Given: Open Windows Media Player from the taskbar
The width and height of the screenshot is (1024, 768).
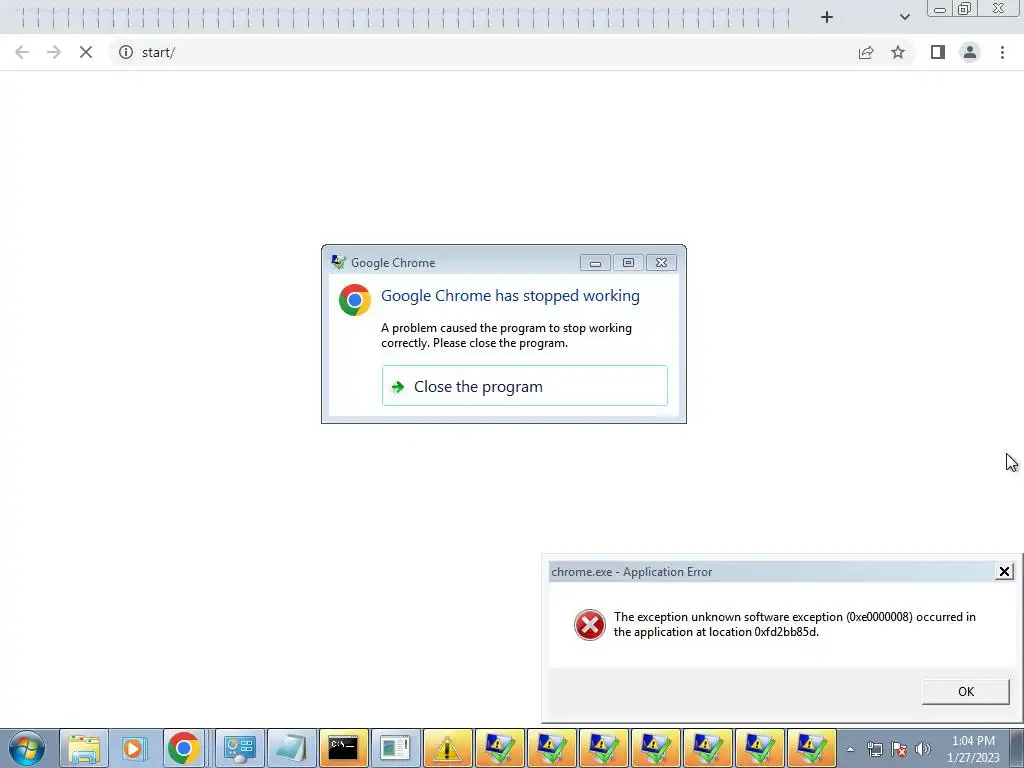Looking at the screenshot, I should 134,748.
